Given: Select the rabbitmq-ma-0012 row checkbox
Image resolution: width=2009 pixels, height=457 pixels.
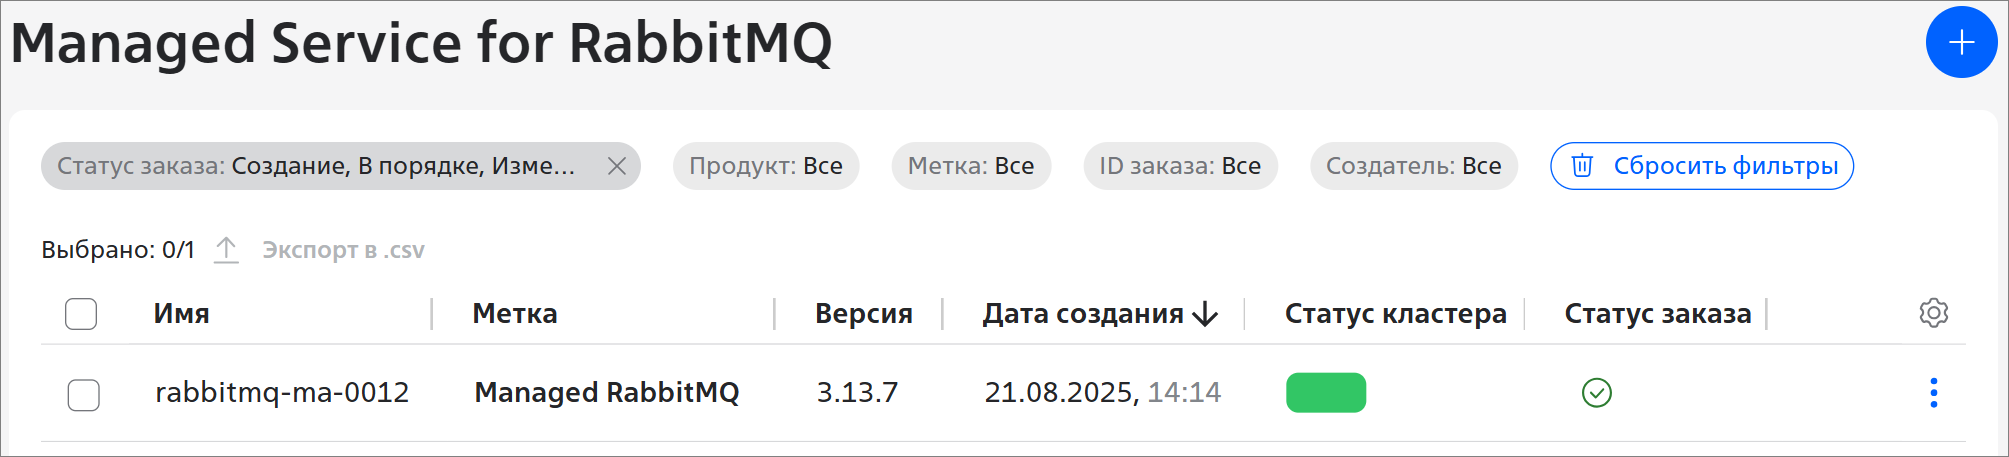Looking at the screenshot, I should click(x=83, y=395).
